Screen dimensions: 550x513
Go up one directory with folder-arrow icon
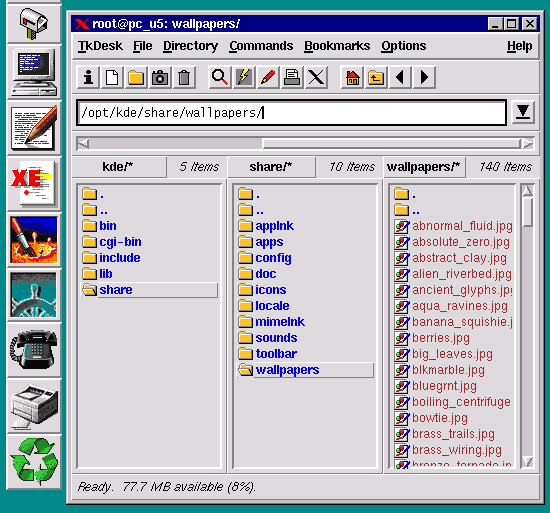[376, 77]
